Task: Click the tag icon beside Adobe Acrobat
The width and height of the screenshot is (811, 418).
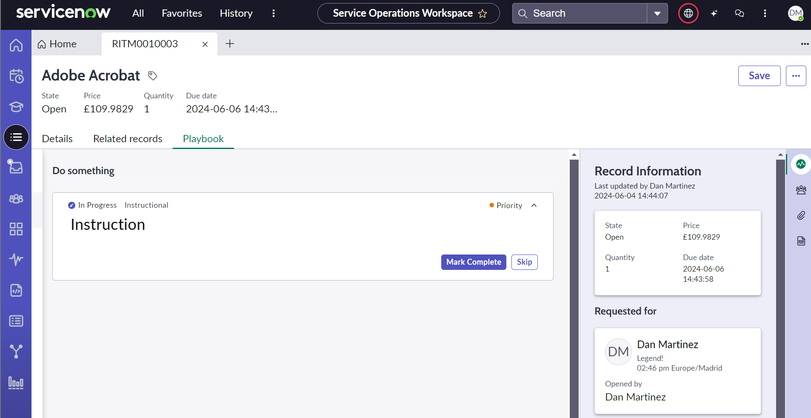Action: [x=152, y=76]
